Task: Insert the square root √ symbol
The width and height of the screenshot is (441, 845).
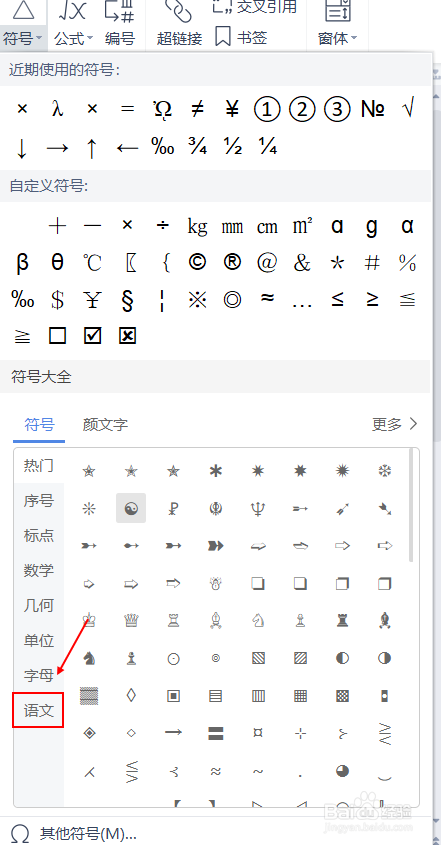Action: [x=408, y=109]
